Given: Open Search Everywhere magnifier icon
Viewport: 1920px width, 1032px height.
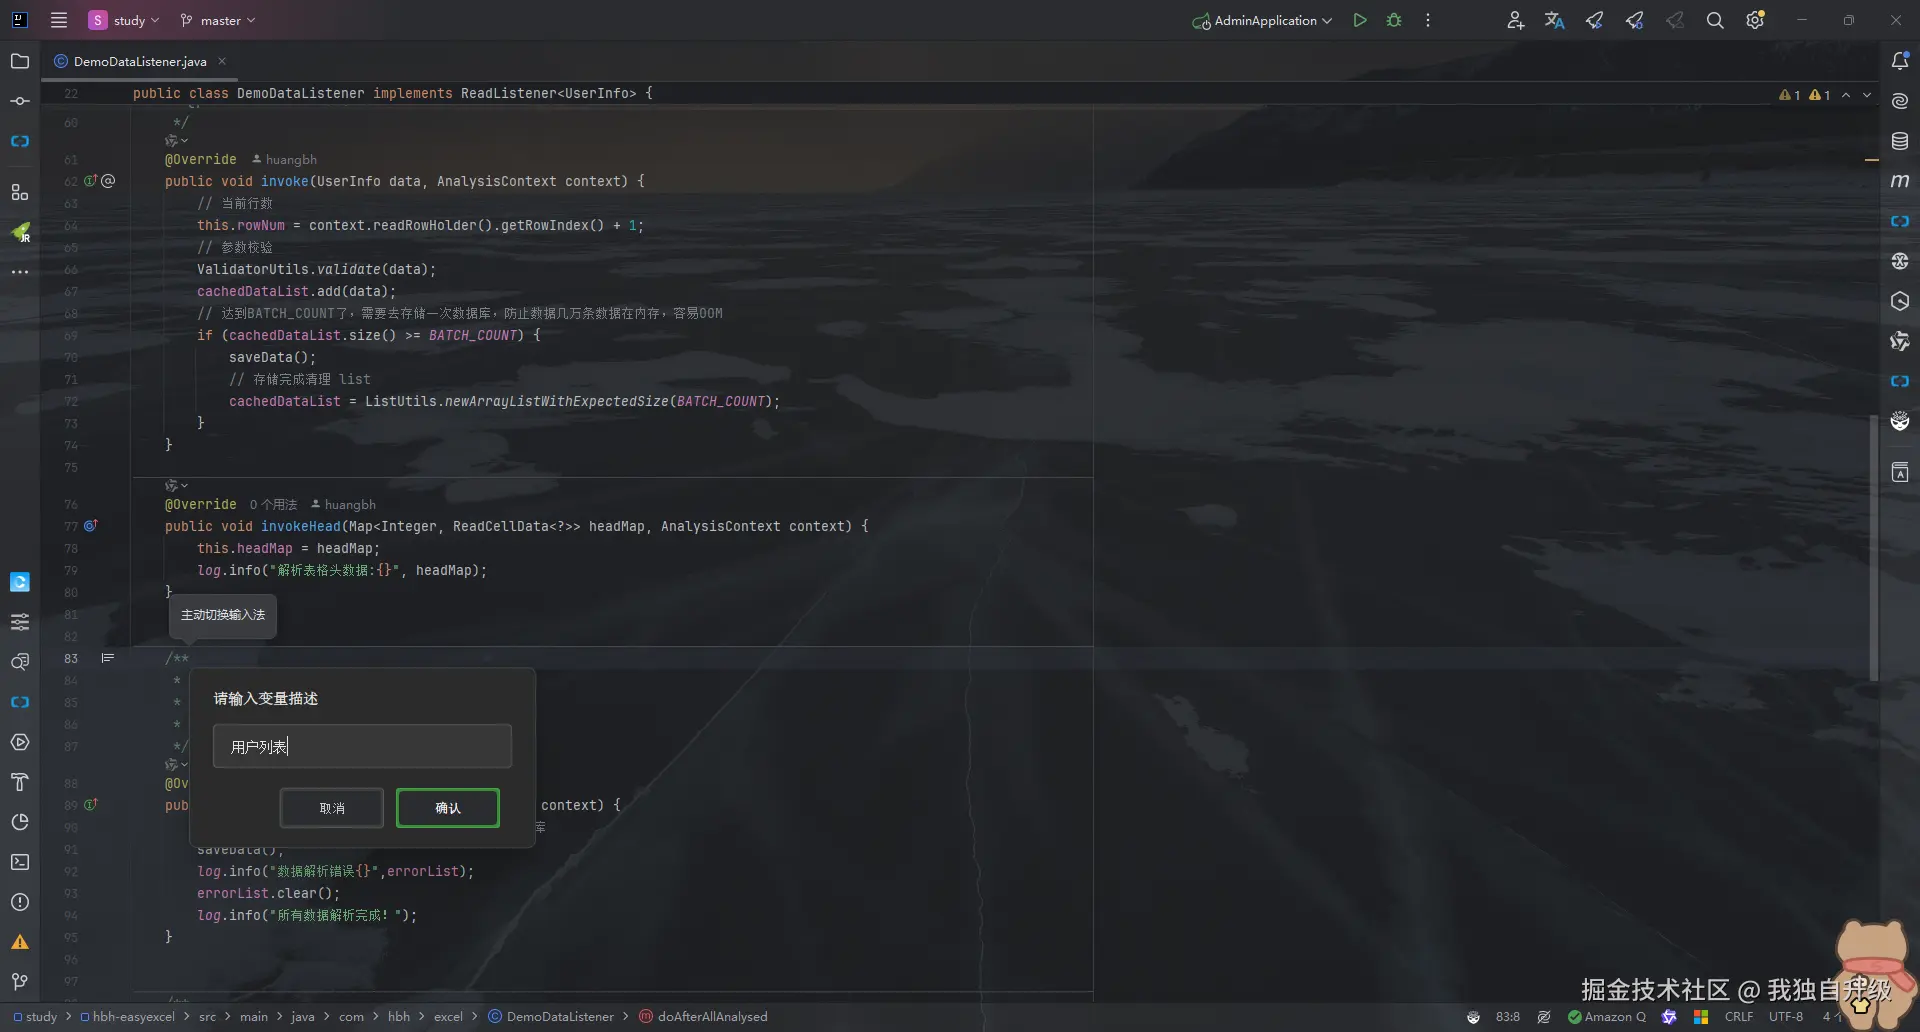Looking at the screenshot, I should click(x=1714, y=20).
